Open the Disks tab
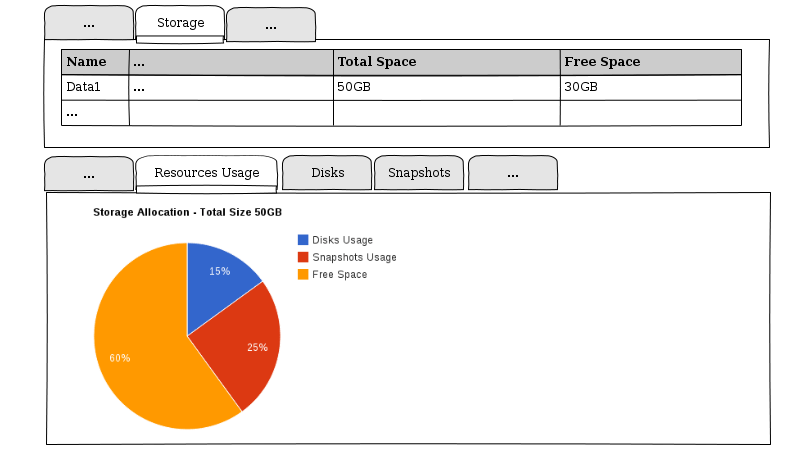Screen dimensions: 800x458 pyautogui.click(x=327, y=173)
